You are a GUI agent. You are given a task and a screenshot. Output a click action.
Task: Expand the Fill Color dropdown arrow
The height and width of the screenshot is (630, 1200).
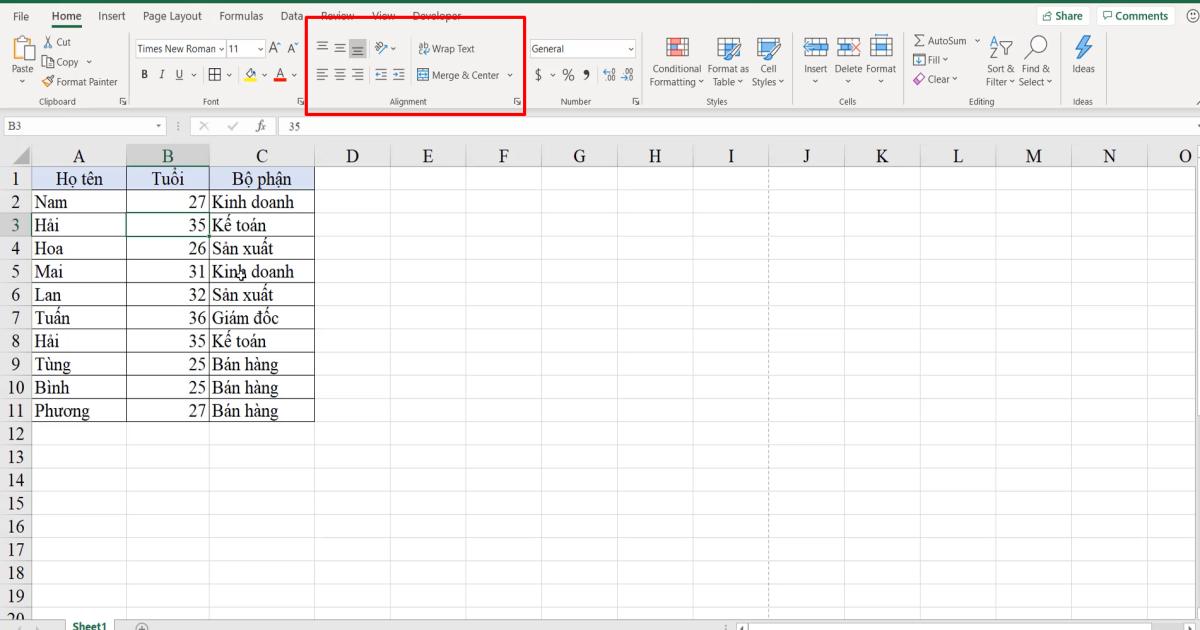(263, 74)
